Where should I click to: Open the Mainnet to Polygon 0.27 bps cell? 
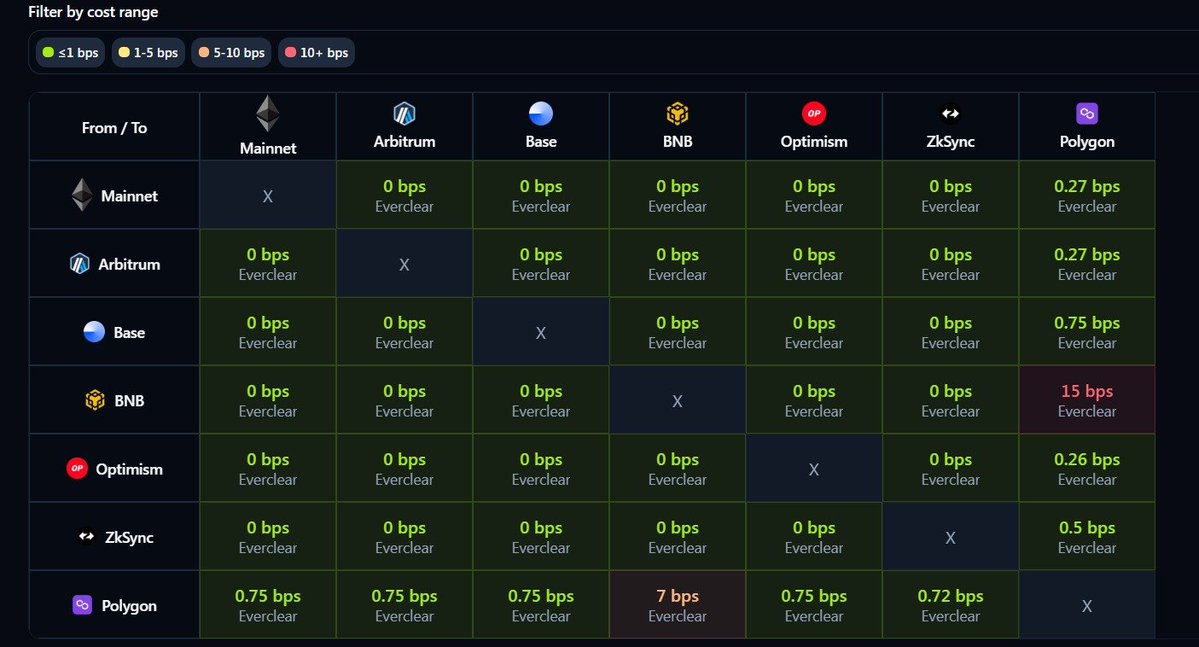tap(1087, 195)
